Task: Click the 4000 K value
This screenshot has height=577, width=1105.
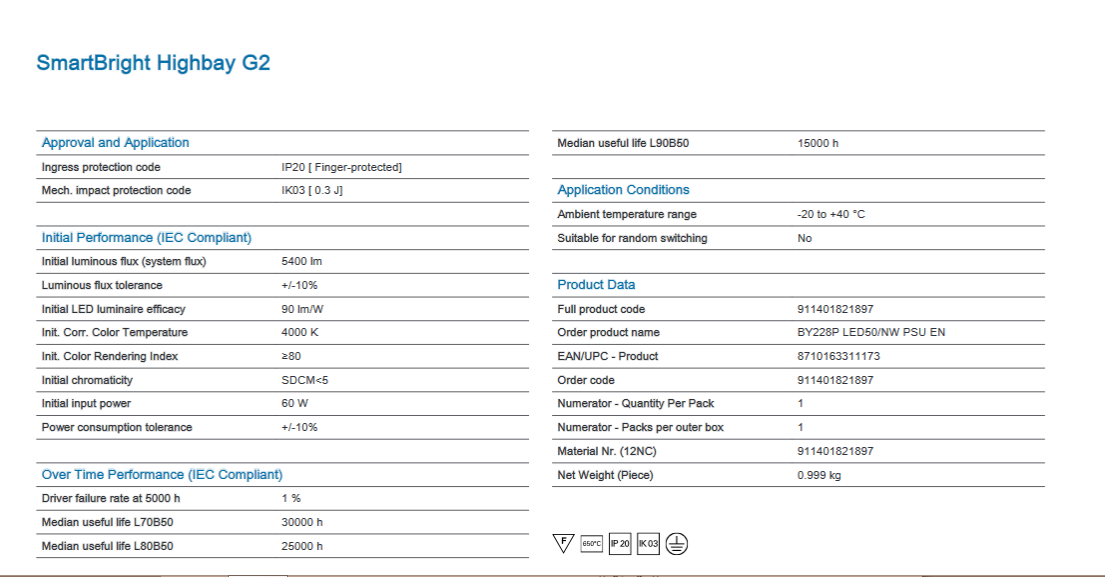Action: click(x=300, y=333)
